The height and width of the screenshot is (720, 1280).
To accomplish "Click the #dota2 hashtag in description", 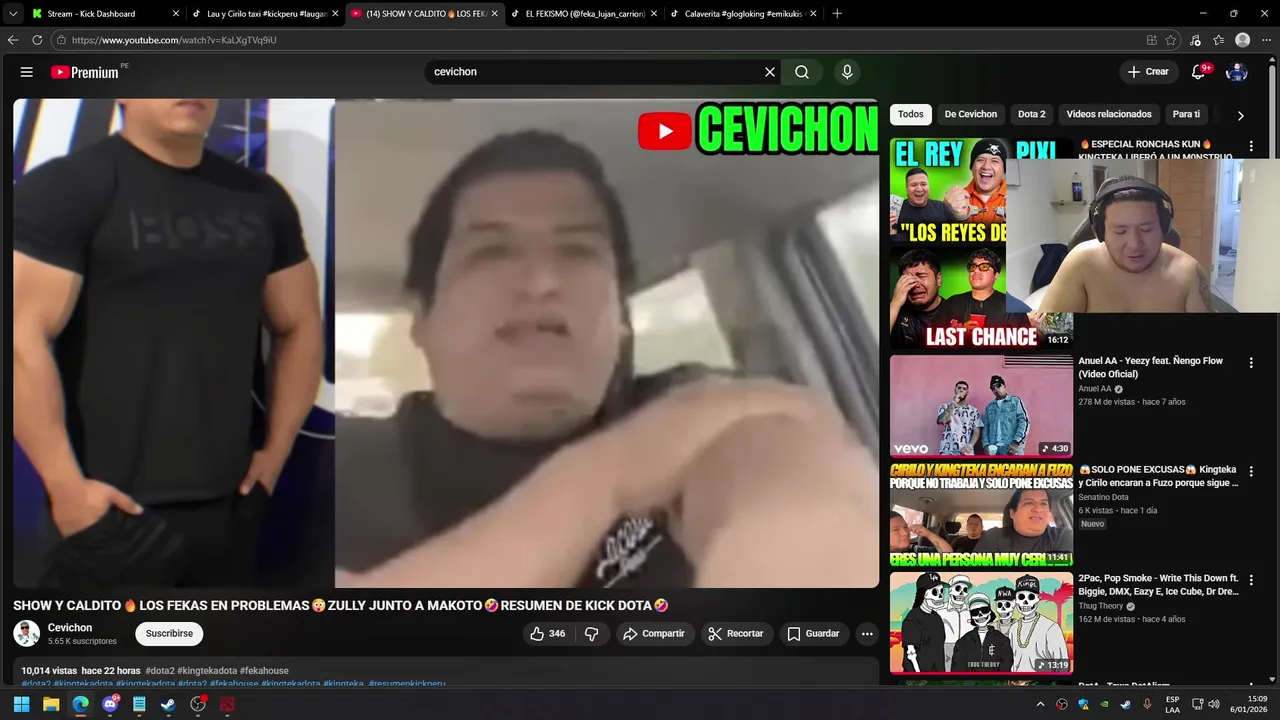I will (160, 671).
